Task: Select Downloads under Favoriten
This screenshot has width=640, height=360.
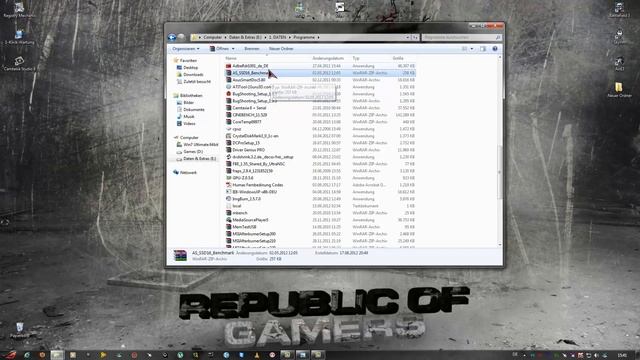Action: (x=193, y=74)
